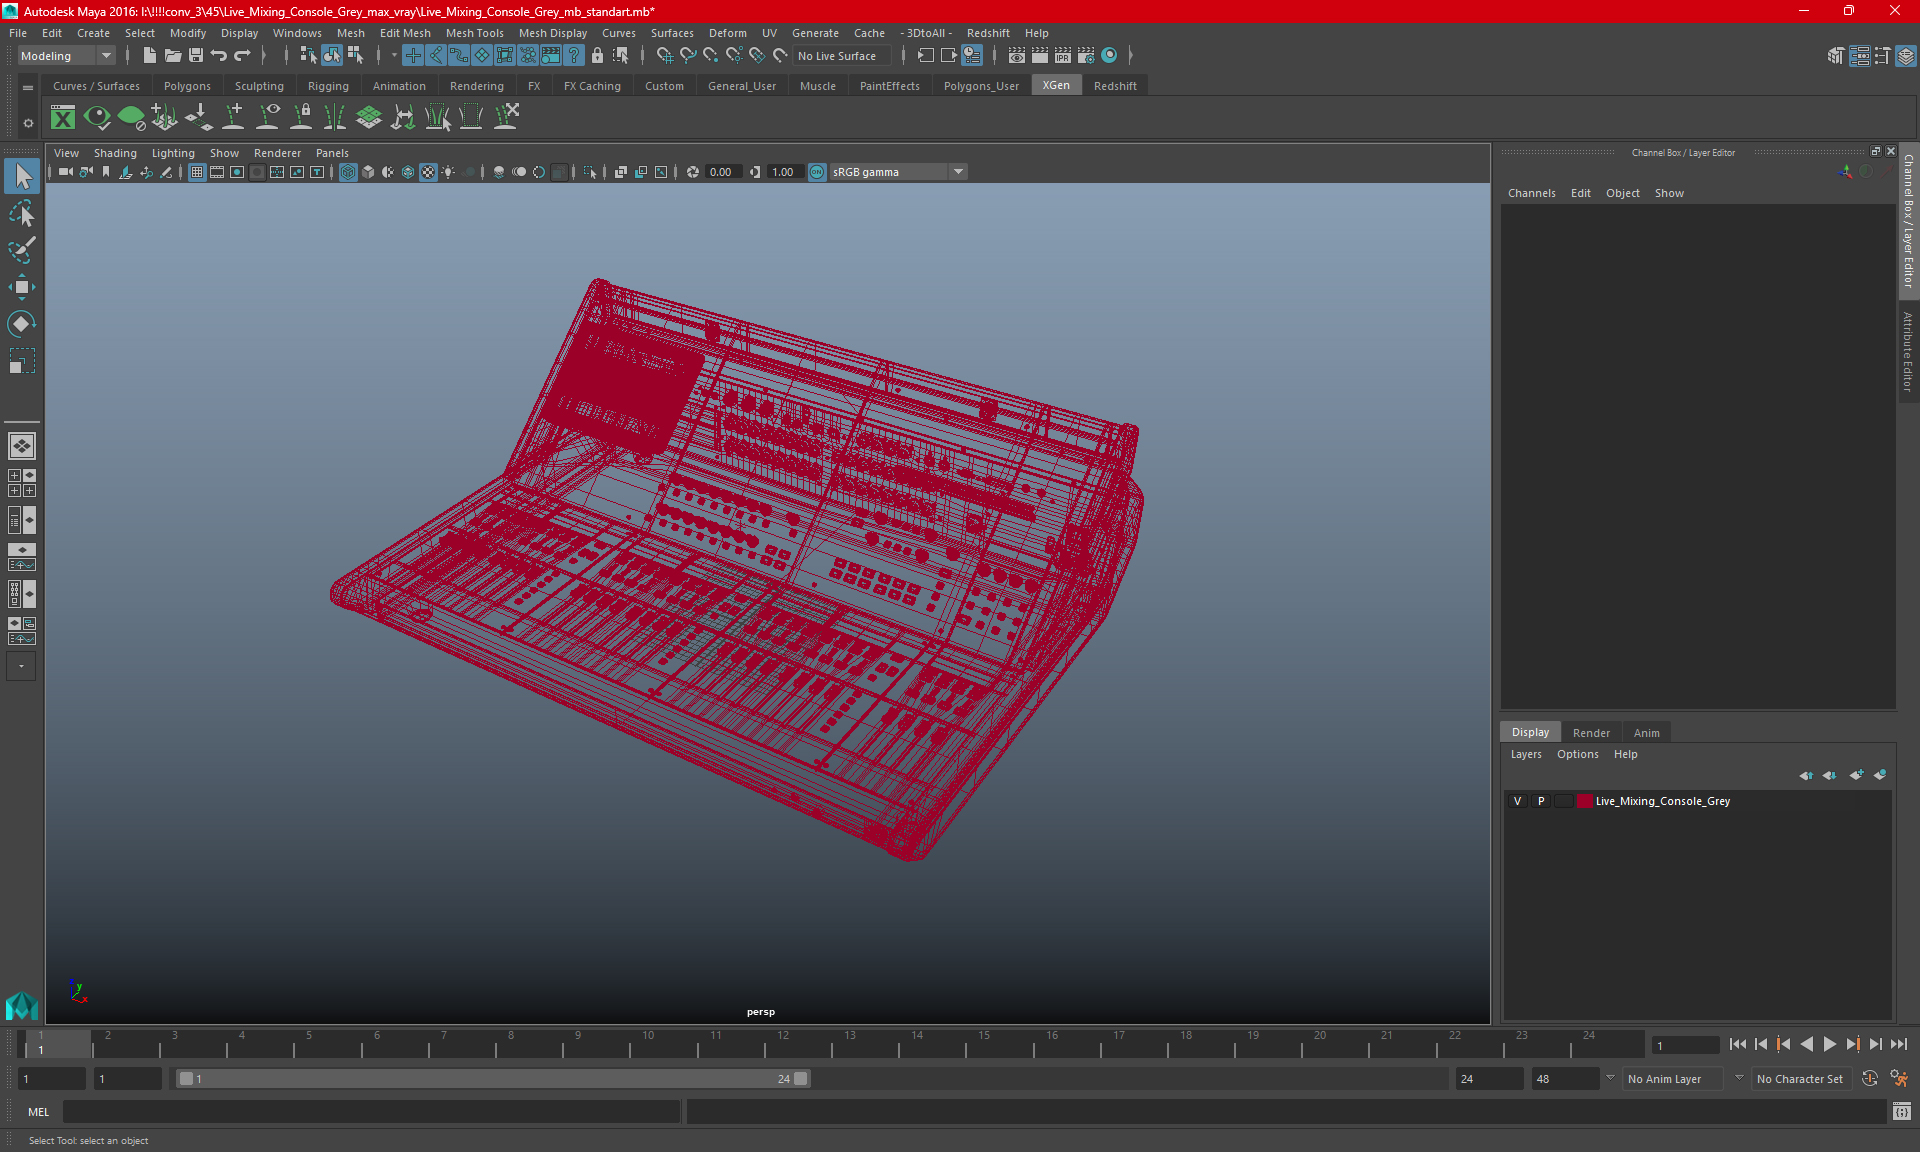The width and height of the screenshot is (1920, 1152).
Task: Toggle textured display in viewport toolbar
Action: tap(428, 172)
